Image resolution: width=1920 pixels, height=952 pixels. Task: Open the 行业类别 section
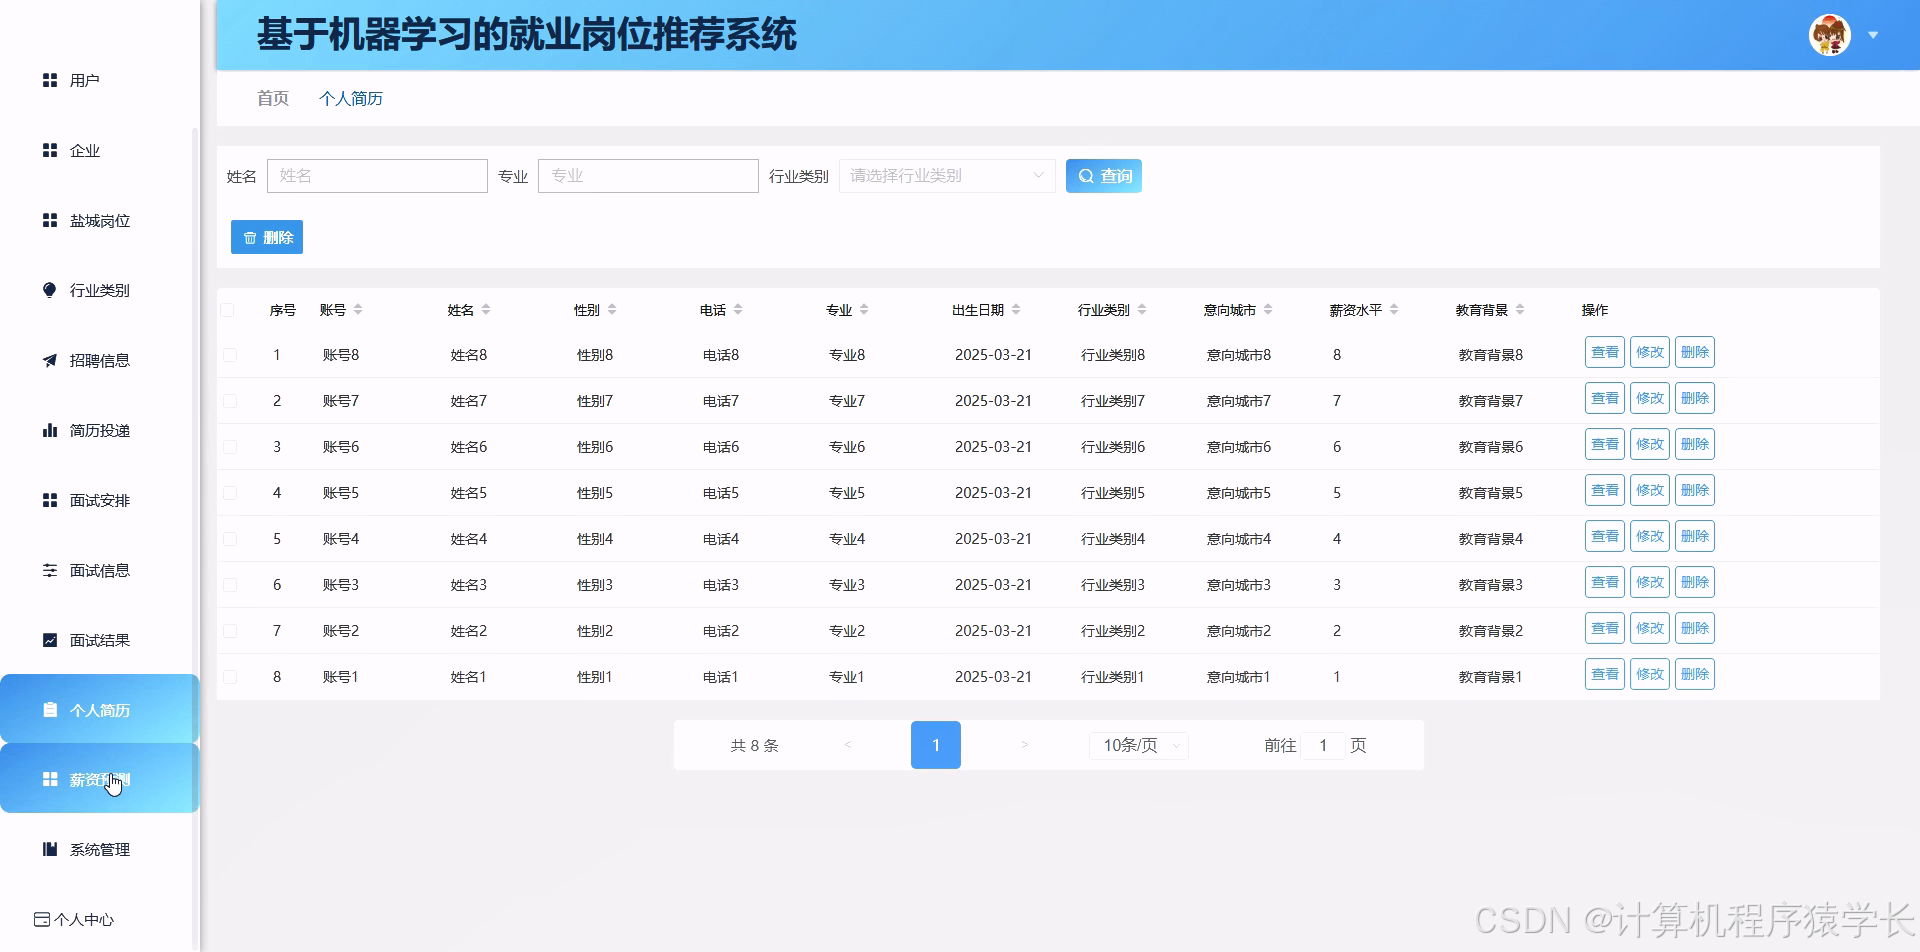point(51,290)
